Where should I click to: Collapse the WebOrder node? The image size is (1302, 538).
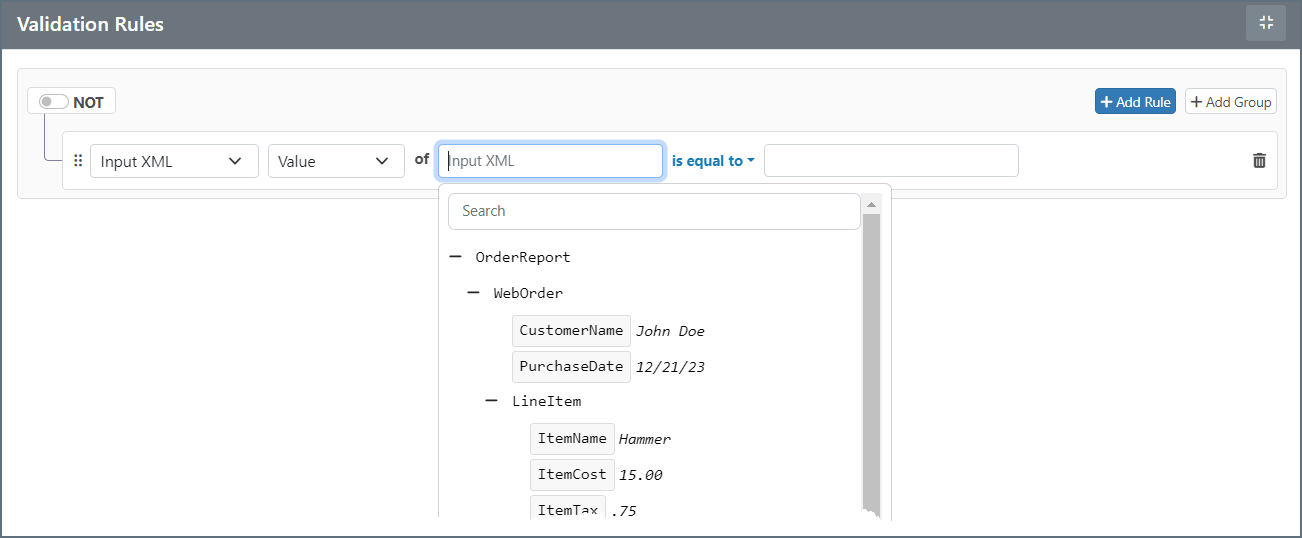tap(474, 293)
